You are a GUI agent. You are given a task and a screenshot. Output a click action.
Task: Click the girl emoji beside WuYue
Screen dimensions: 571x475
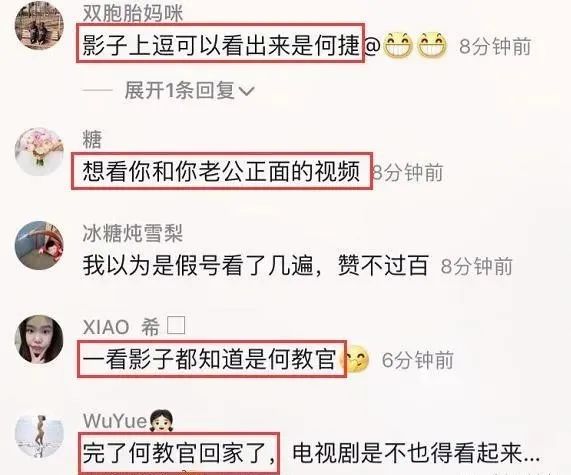pos(161,421)
